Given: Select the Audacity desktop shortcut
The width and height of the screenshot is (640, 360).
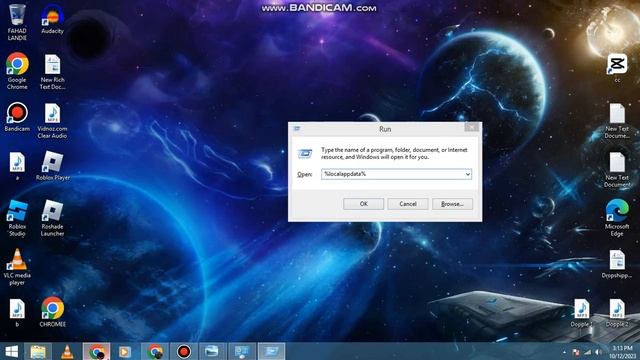Looking at the screenshot, I should (52, 19).
